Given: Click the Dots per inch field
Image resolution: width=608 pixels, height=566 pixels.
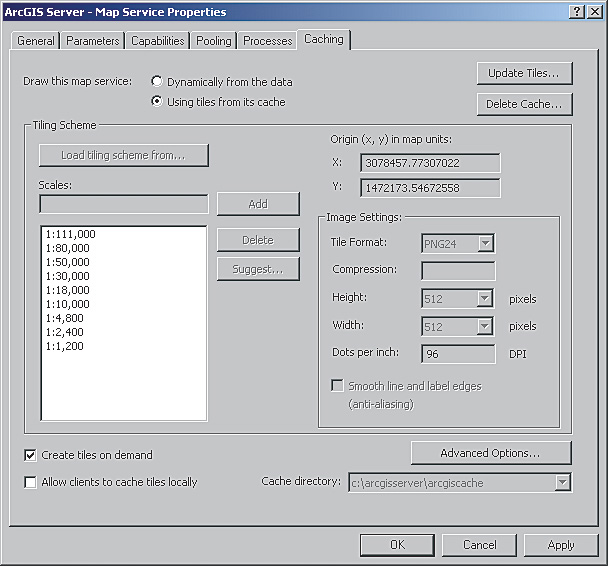Looking at the screenshot, I should pyautogui.click(x=458, y=354).
